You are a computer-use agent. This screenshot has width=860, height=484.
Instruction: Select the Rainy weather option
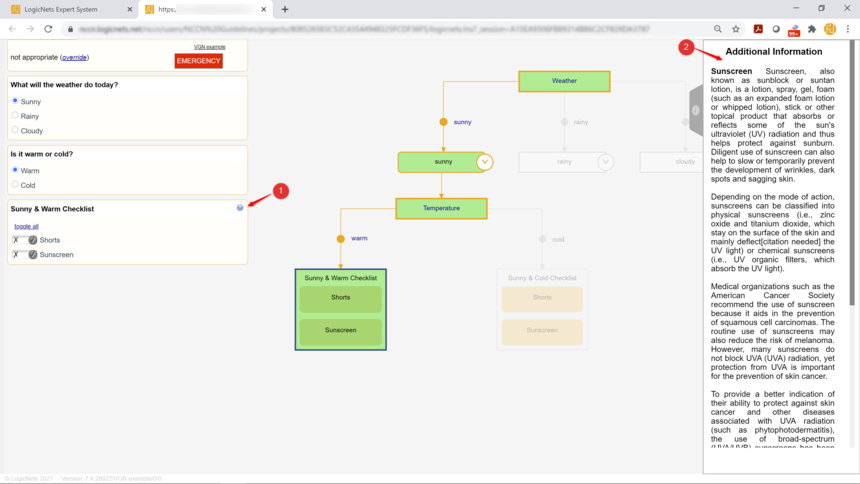click(x=15, y=115)
